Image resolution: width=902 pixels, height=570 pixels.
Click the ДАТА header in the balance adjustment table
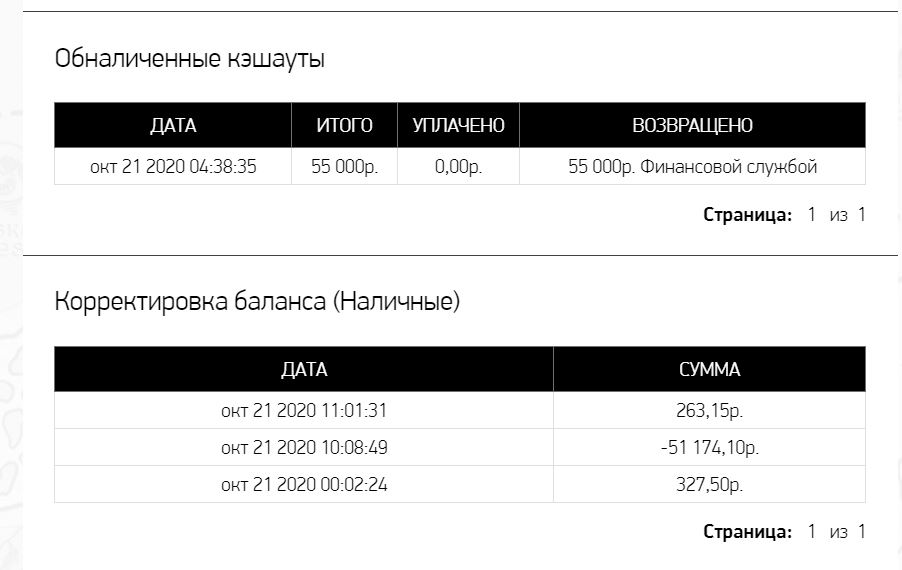304,370
